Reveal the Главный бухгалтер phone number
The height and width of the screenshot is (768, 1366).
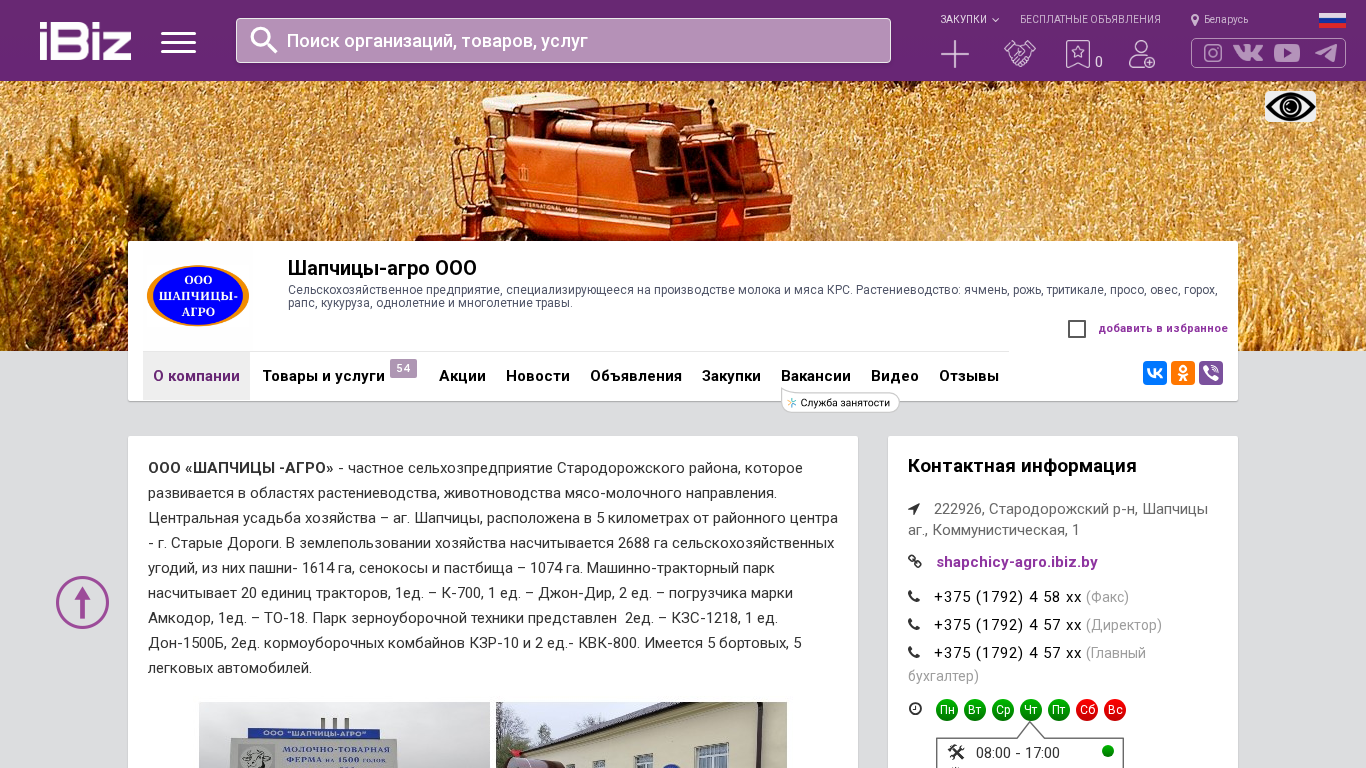point(1007,653)
